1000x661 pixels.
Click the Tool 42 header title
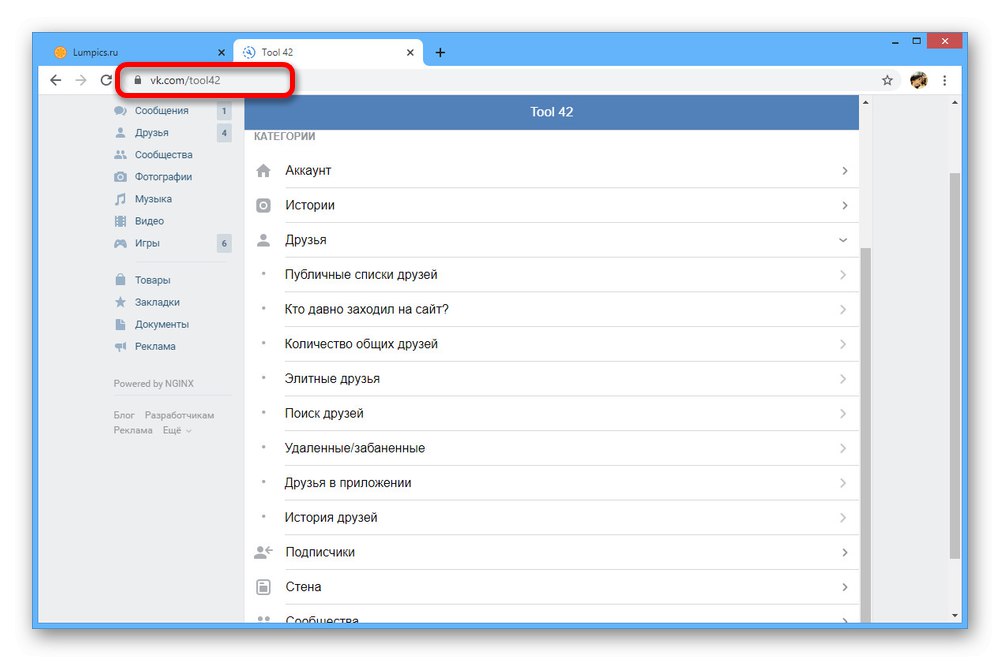click(x=552, y=112)
